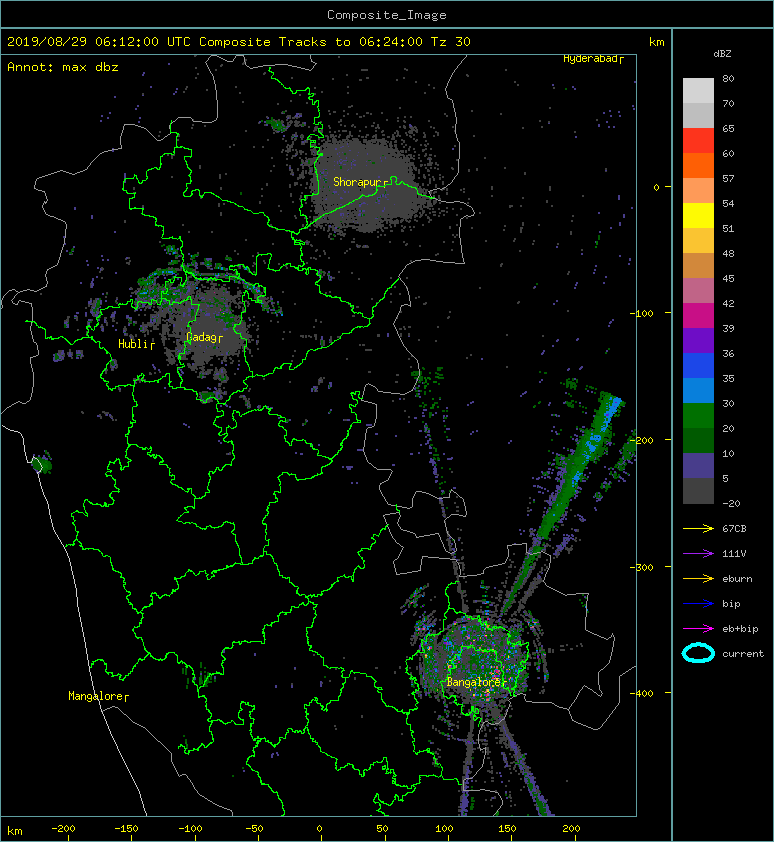Click the 200 x-axis tick label
The height and width of the screenshot is (842, 774).
[x=571, y=829]
